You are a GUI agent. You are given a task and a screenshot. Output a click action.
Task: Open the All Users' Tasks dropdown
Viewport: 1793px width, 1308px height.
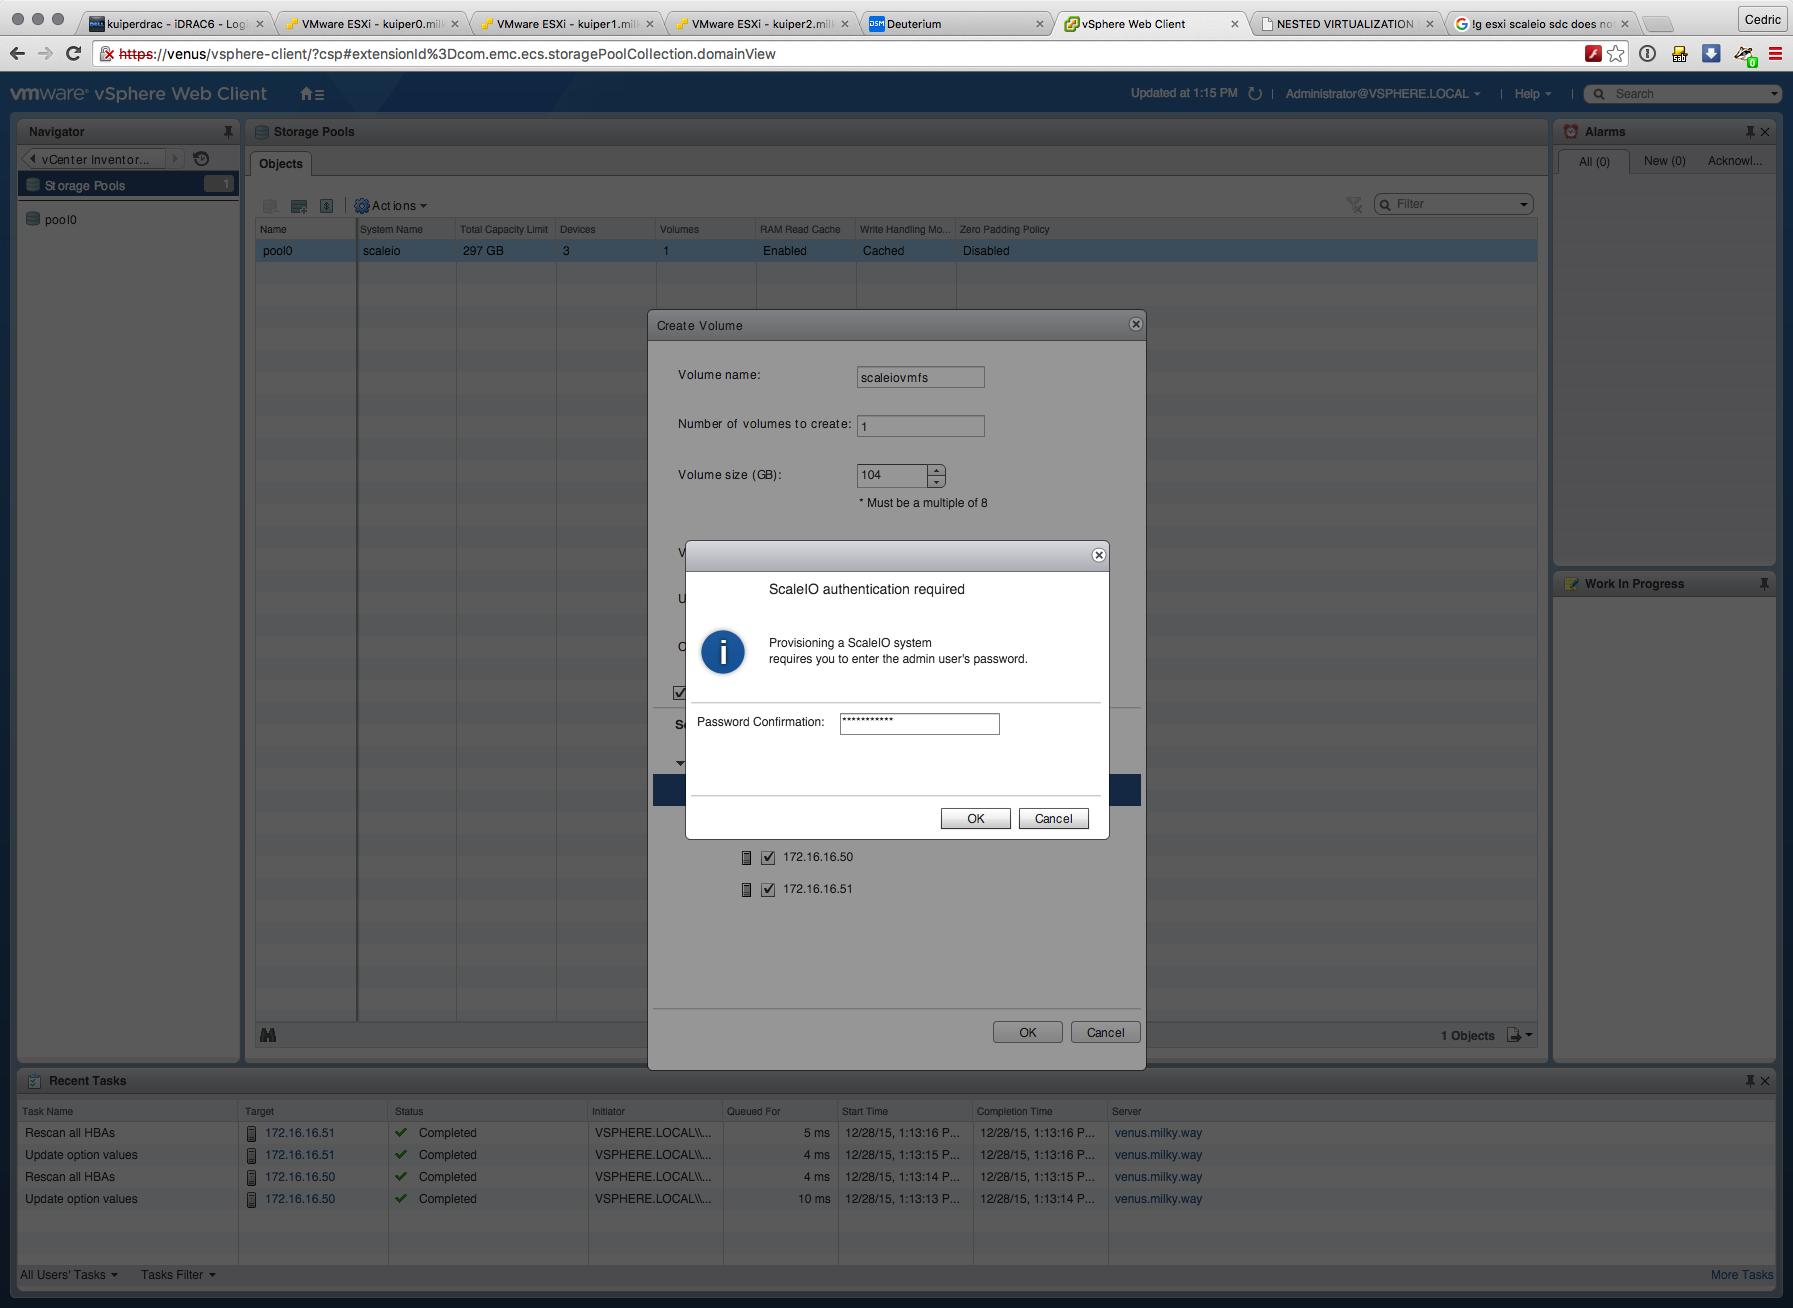click(x=69, y=1275)
